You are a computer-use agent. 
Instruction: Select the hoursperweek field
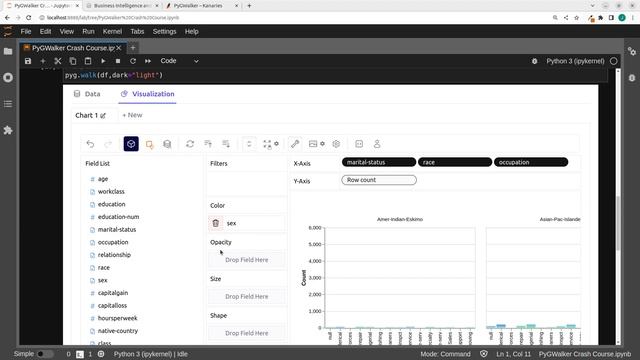[x=118, y=318]
